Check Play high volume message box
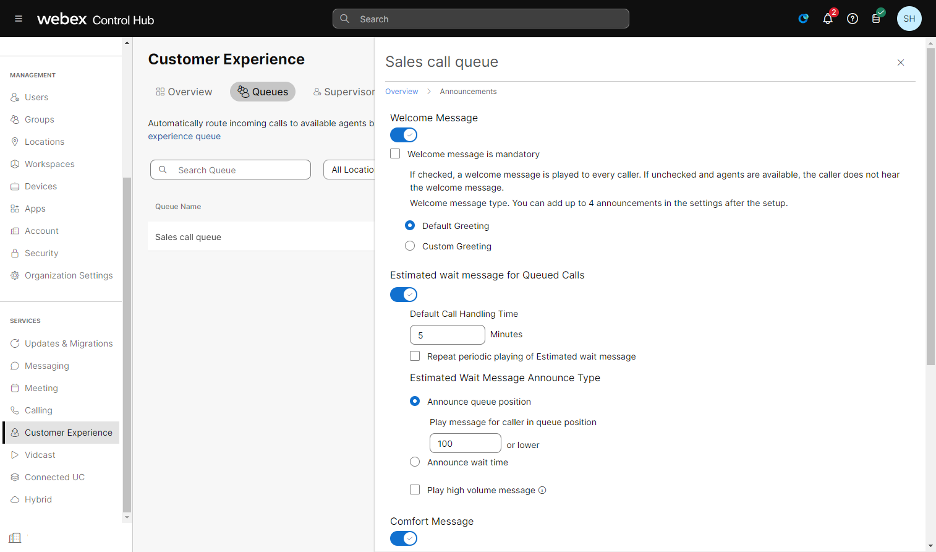The height and width of the screenshot is (552, 936). [x=415, y=490]
